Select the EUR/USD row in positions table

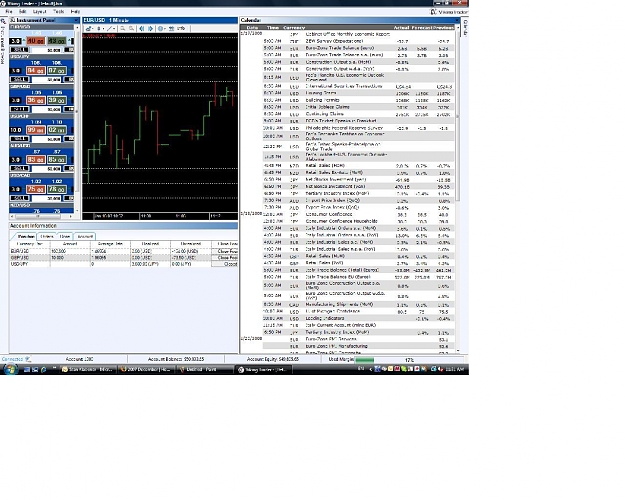click(x=124, y=251)
